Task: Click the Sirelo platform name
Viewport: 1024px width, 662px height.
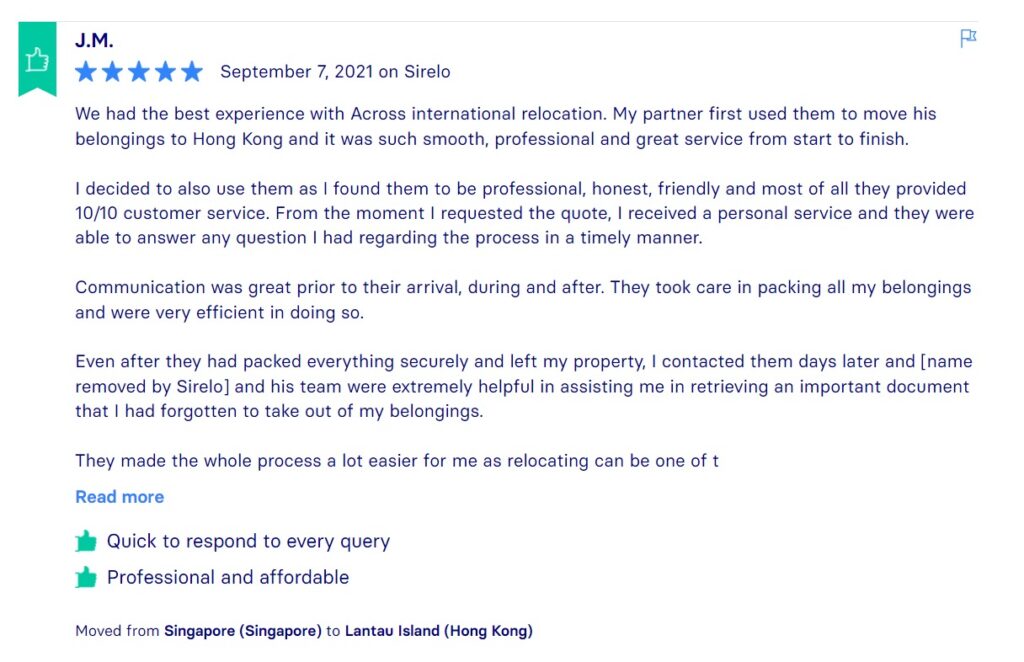Action: [425, 71]
